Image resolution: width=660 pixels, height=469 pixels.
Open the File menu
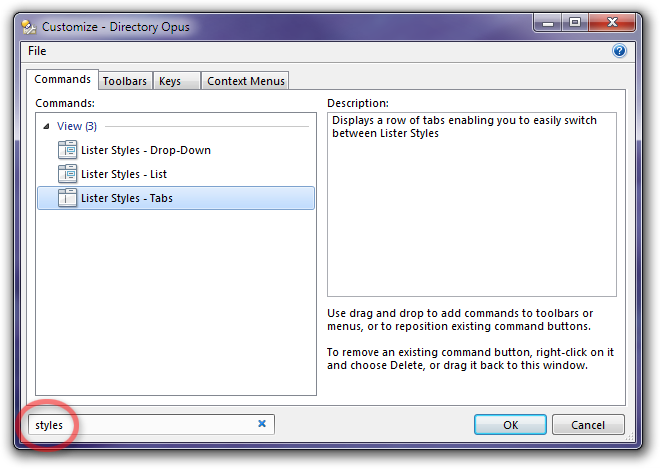pos(37,51)
